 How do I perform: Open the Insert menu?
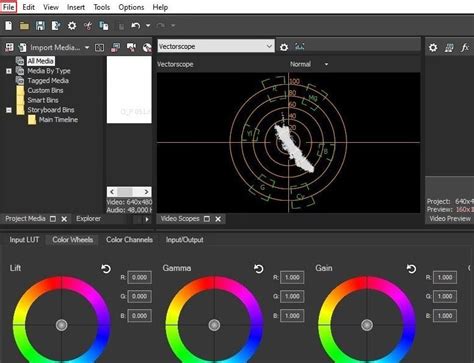pyautogui.click(x=76, y=7)
